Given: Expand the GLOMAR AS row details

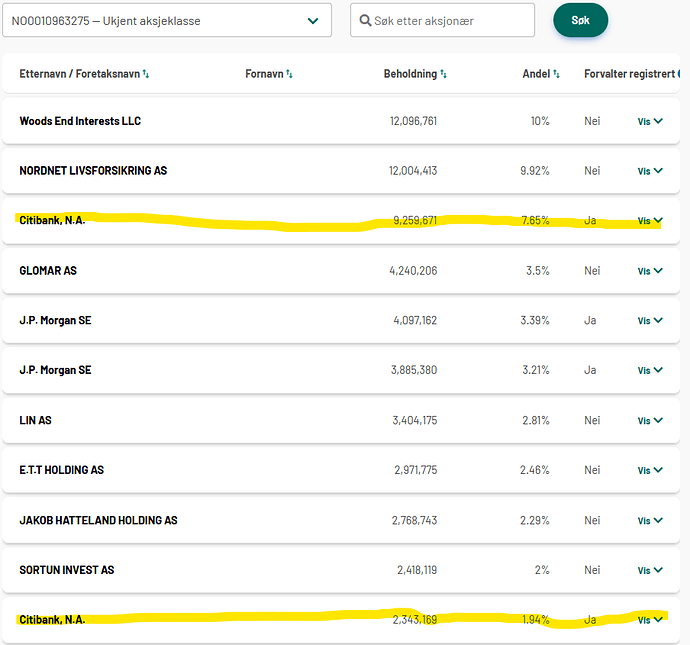Looking at the screenshot, I should coord(650,271).
